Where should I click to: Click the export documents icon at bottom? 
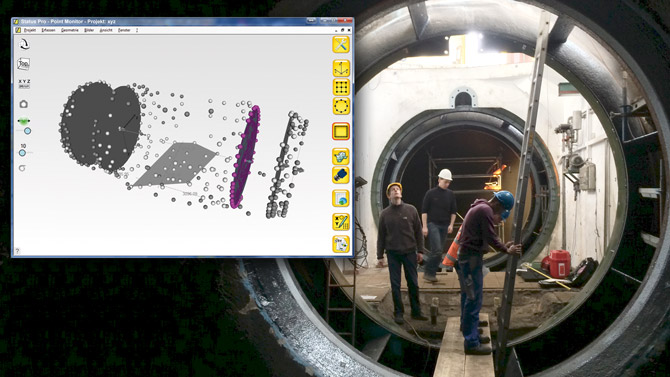(341, 244)
